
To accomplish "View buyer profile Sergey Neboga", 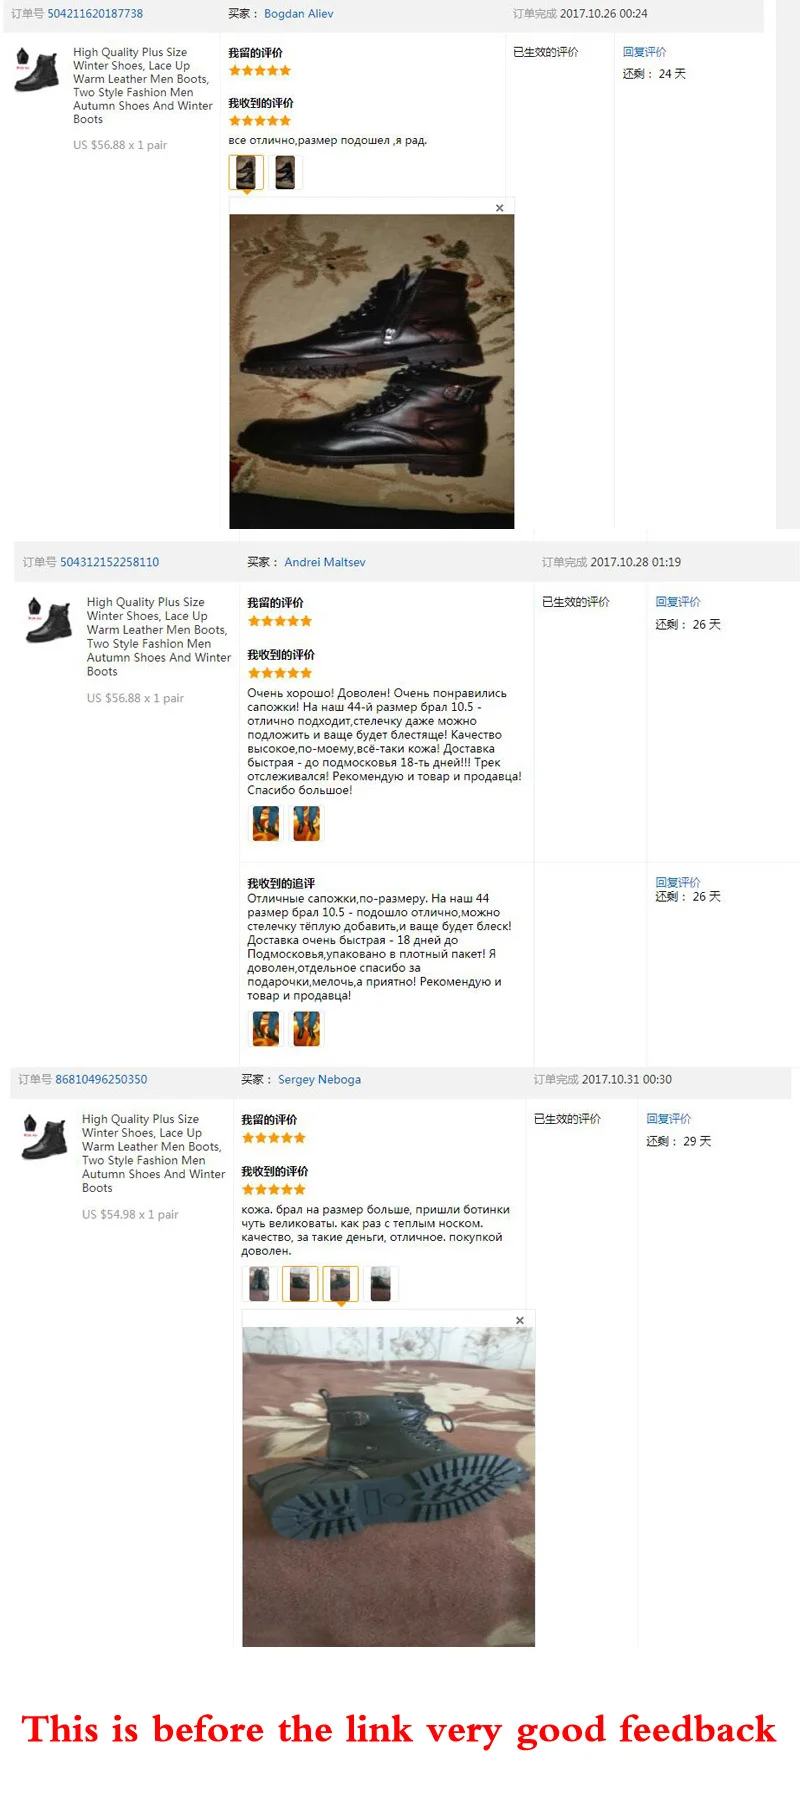I will click(319, 1079).
